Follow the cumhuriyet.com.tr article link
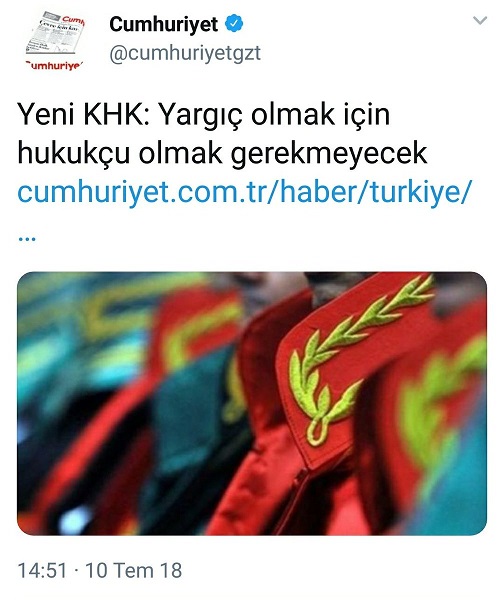Image resolution: width=504 pixels, height=600 pixels. 243,192
